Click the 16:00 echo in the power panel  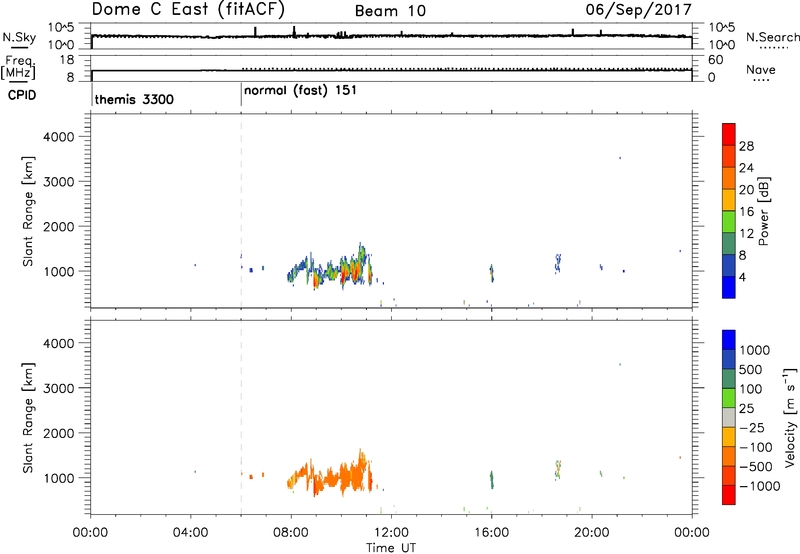click(x=491, y=273)
